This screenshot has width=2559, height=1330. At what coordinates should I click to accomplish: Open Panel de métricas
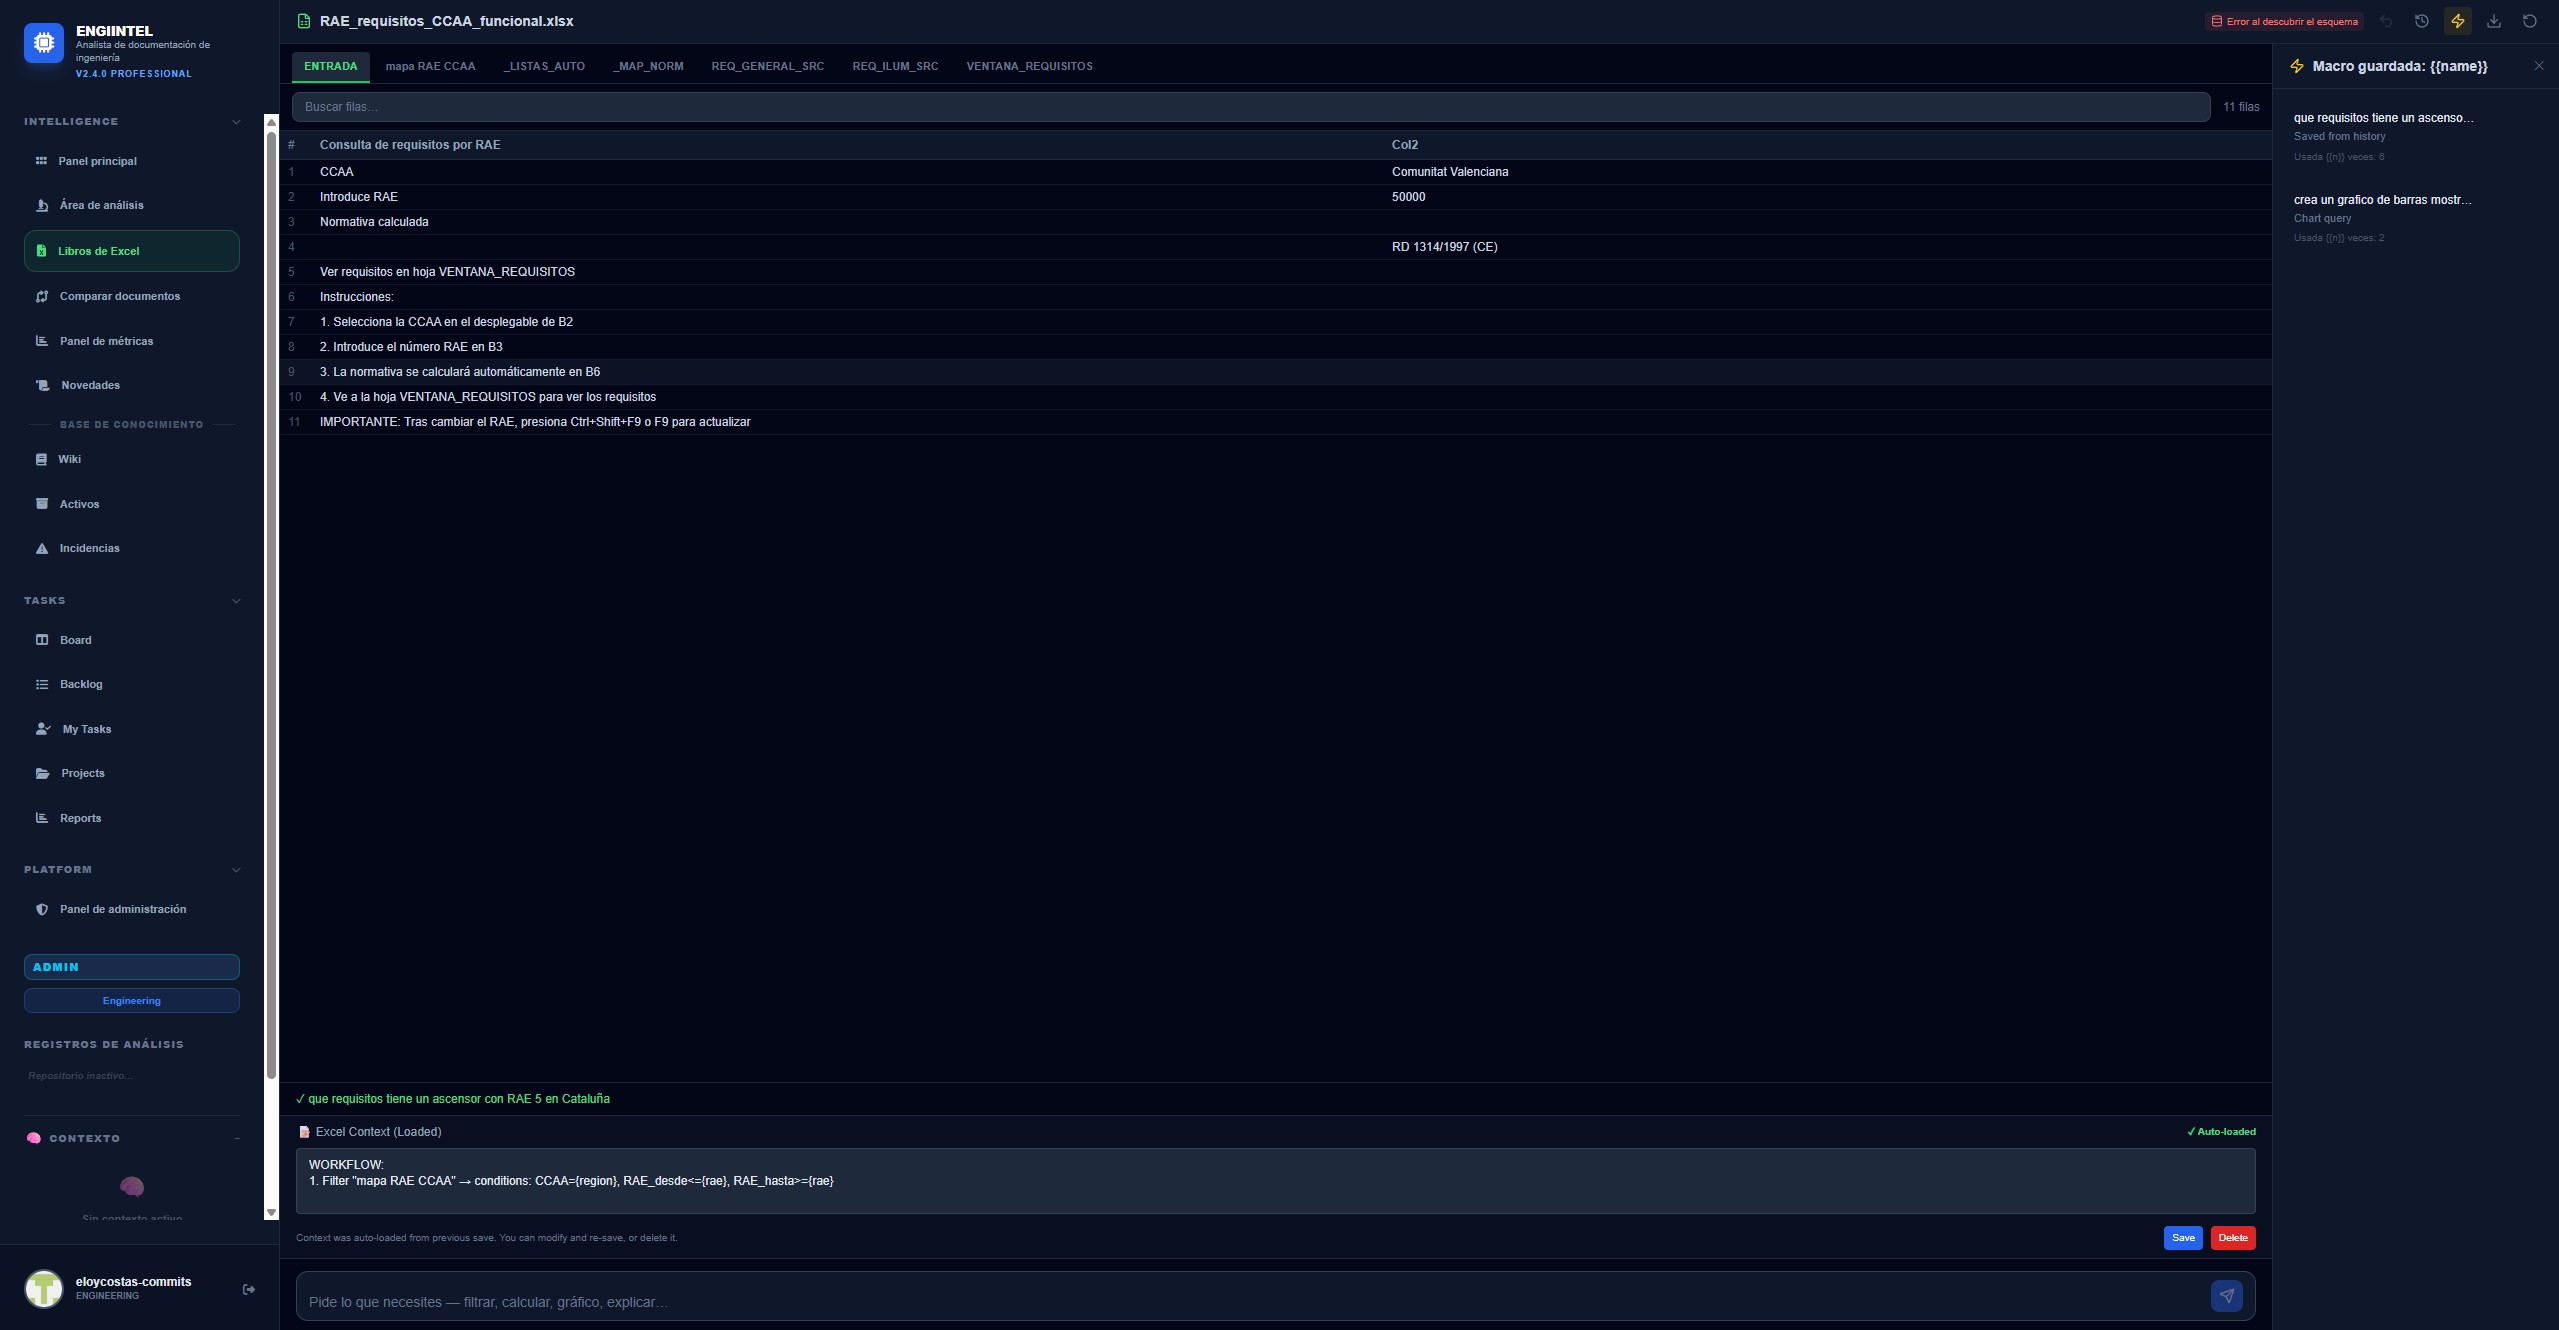point(132,341)
